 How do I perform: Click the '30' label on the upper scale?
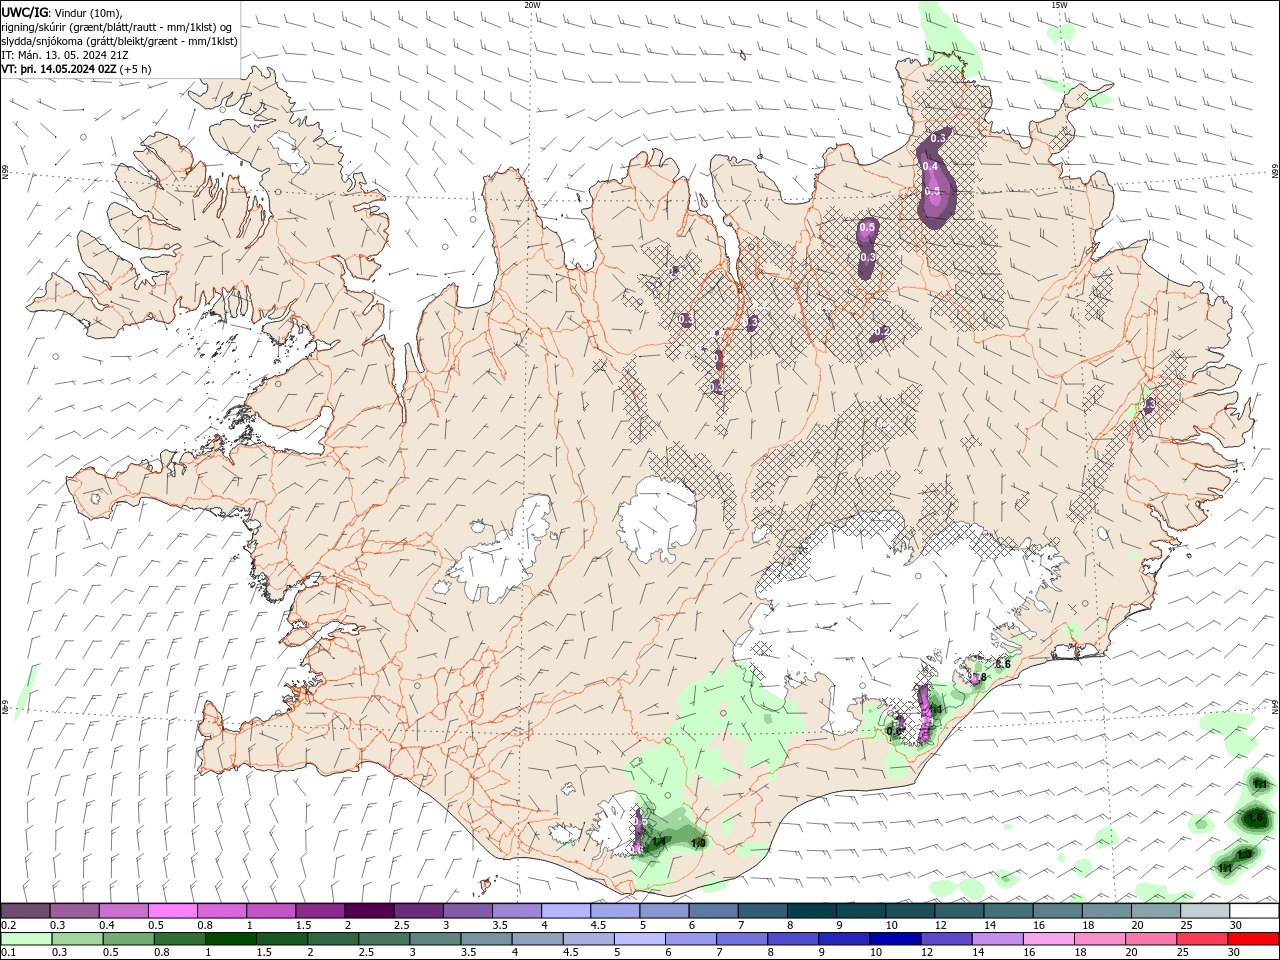(1235, 925)
